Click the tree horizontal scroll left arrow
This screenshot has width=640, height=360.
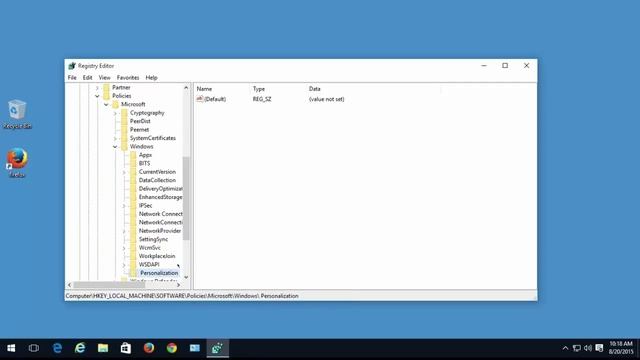click(69, 285)
